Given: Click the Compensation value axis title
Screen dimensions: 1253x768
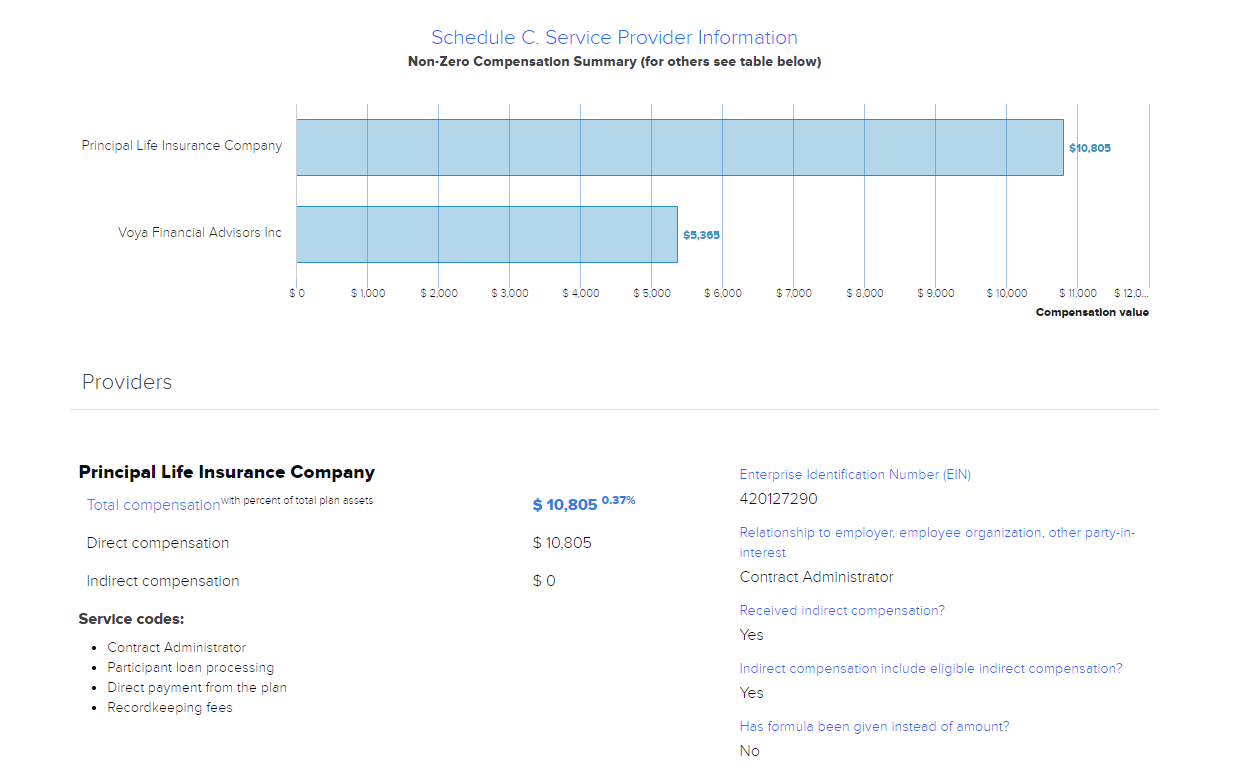Looking at the screenshot, I should 1092,313.
